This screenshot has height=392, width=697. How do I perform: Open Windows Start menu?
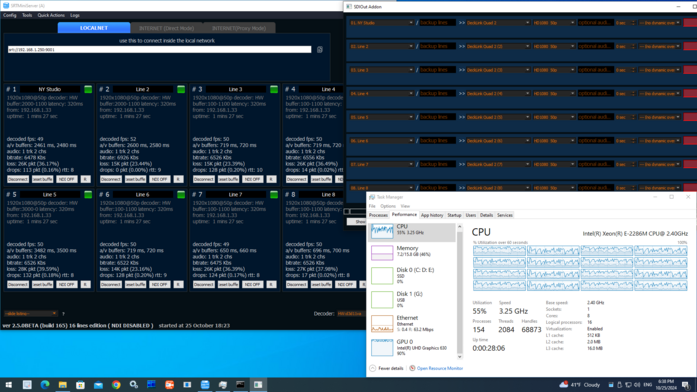coord(8,385)
